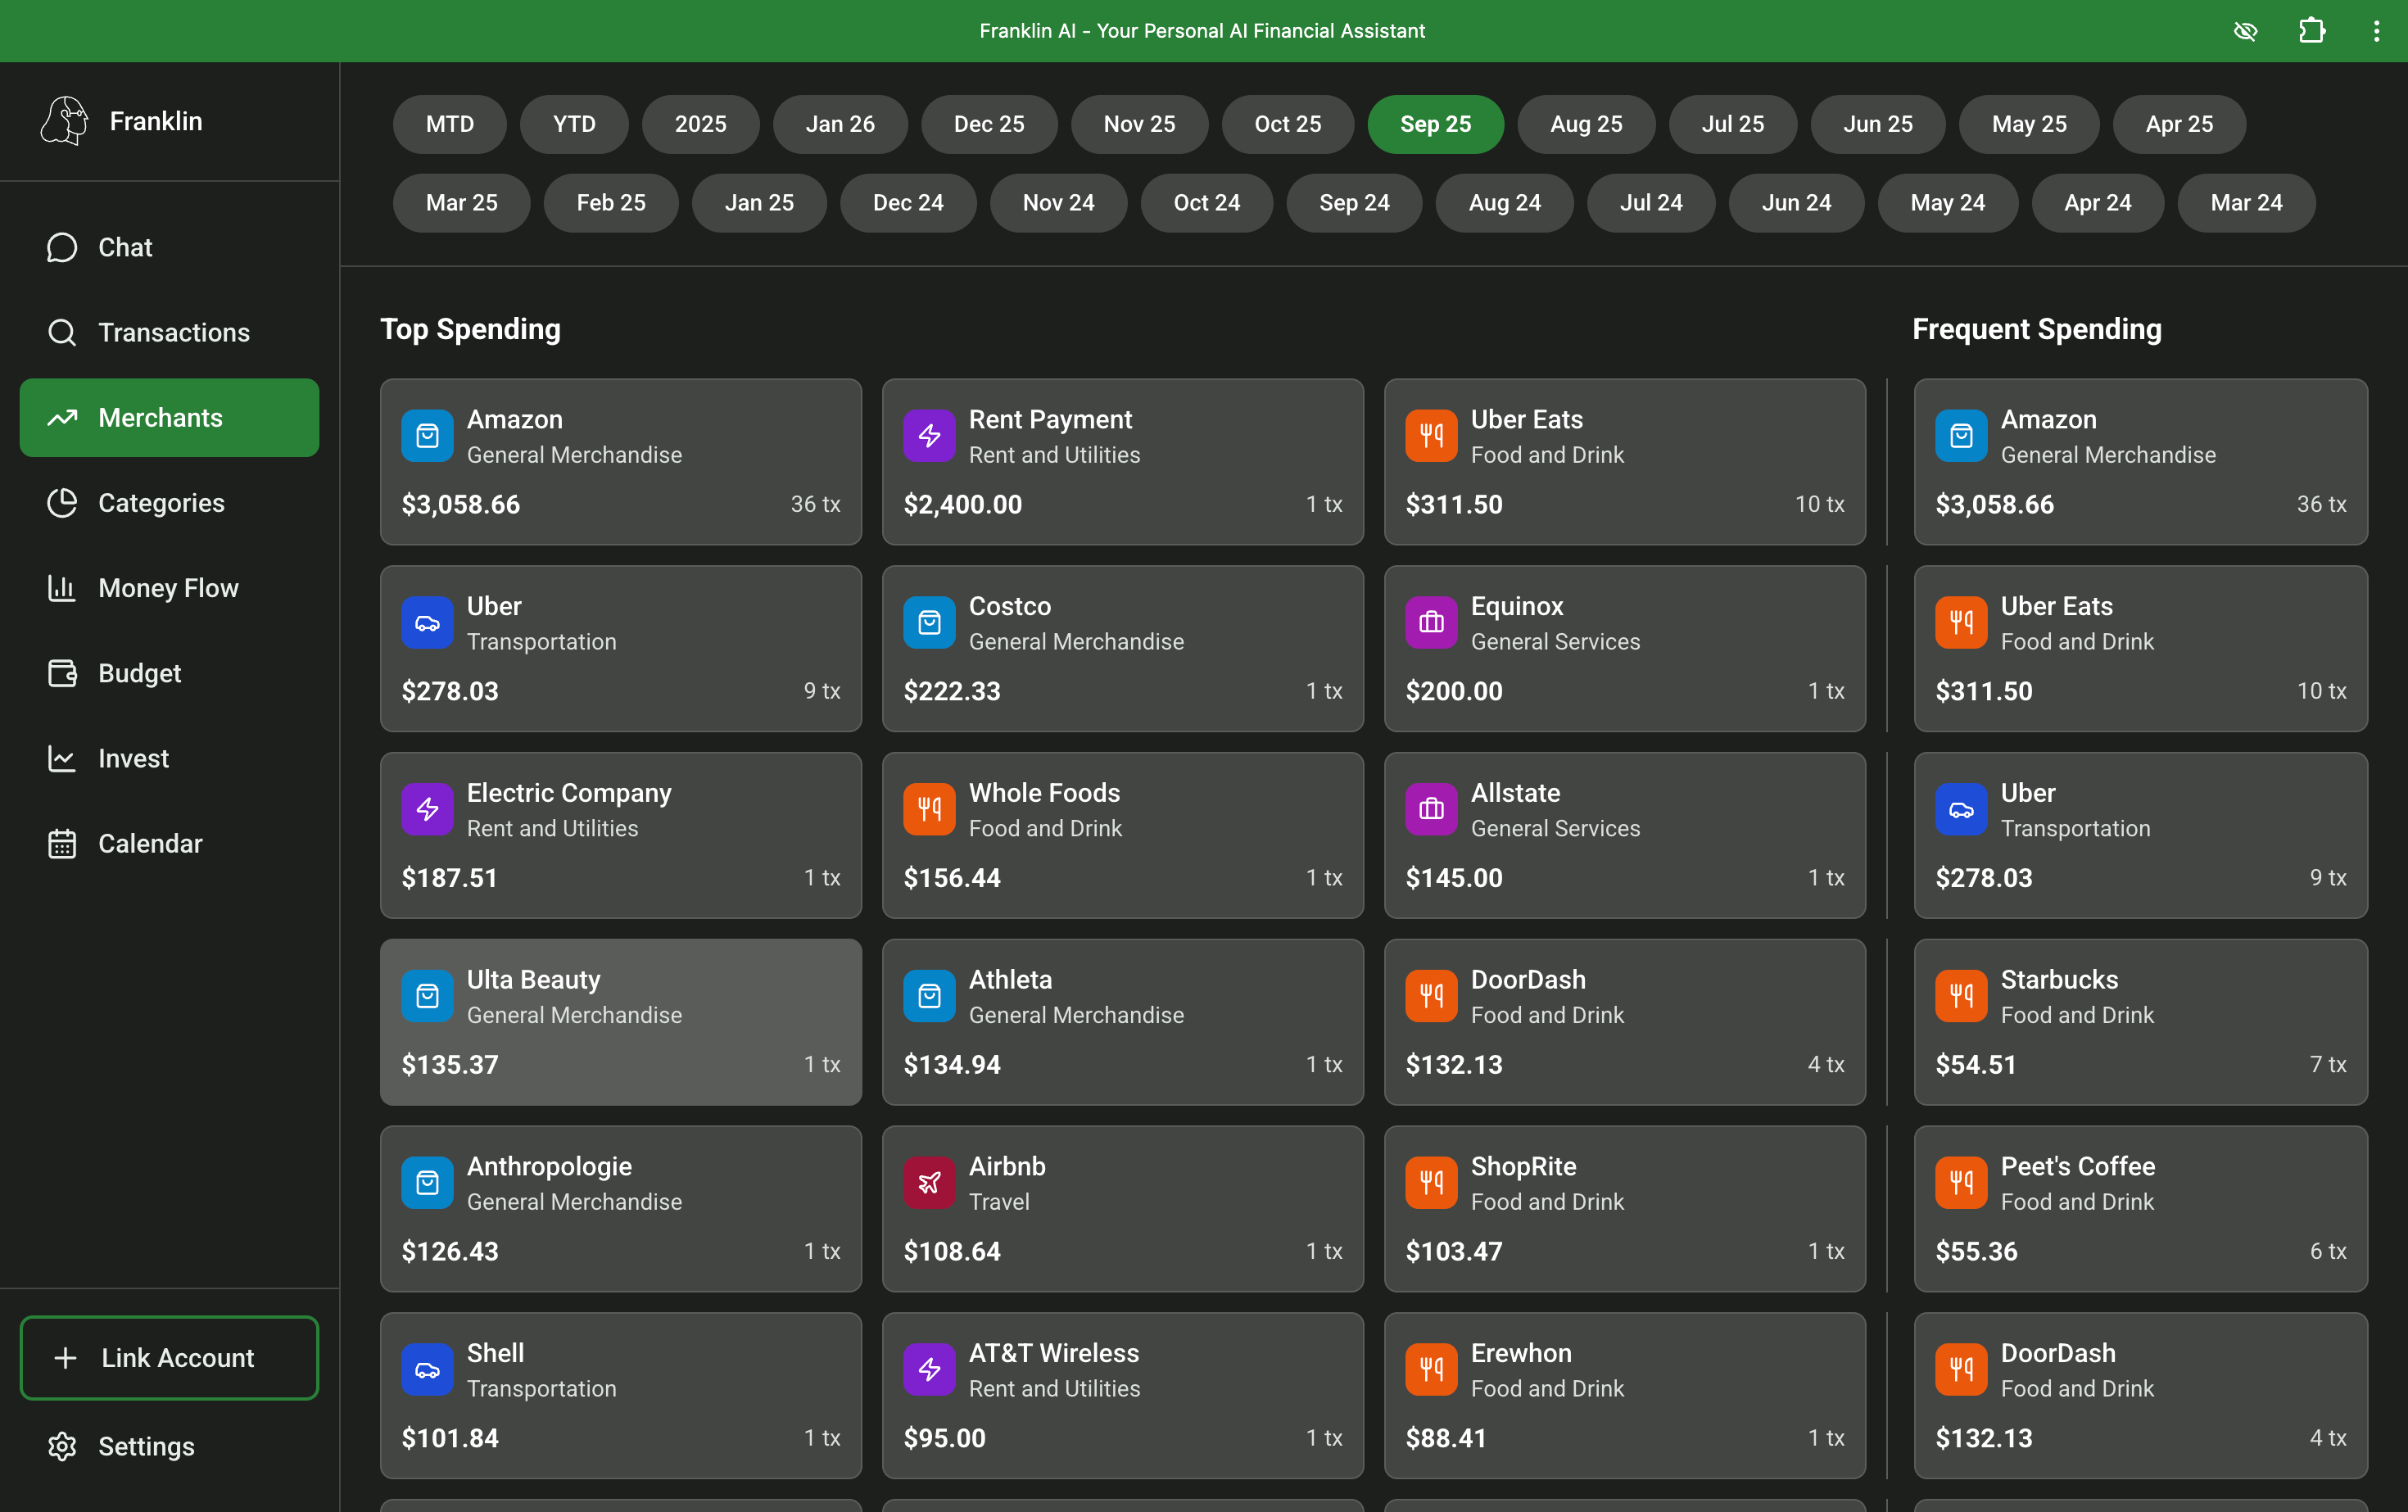Image resolution: width=2408 pixels, height=1512 pixels.
Task: Click the Merchants trending arrow icon
Action: pyautogui.click(x=62, y=418)
